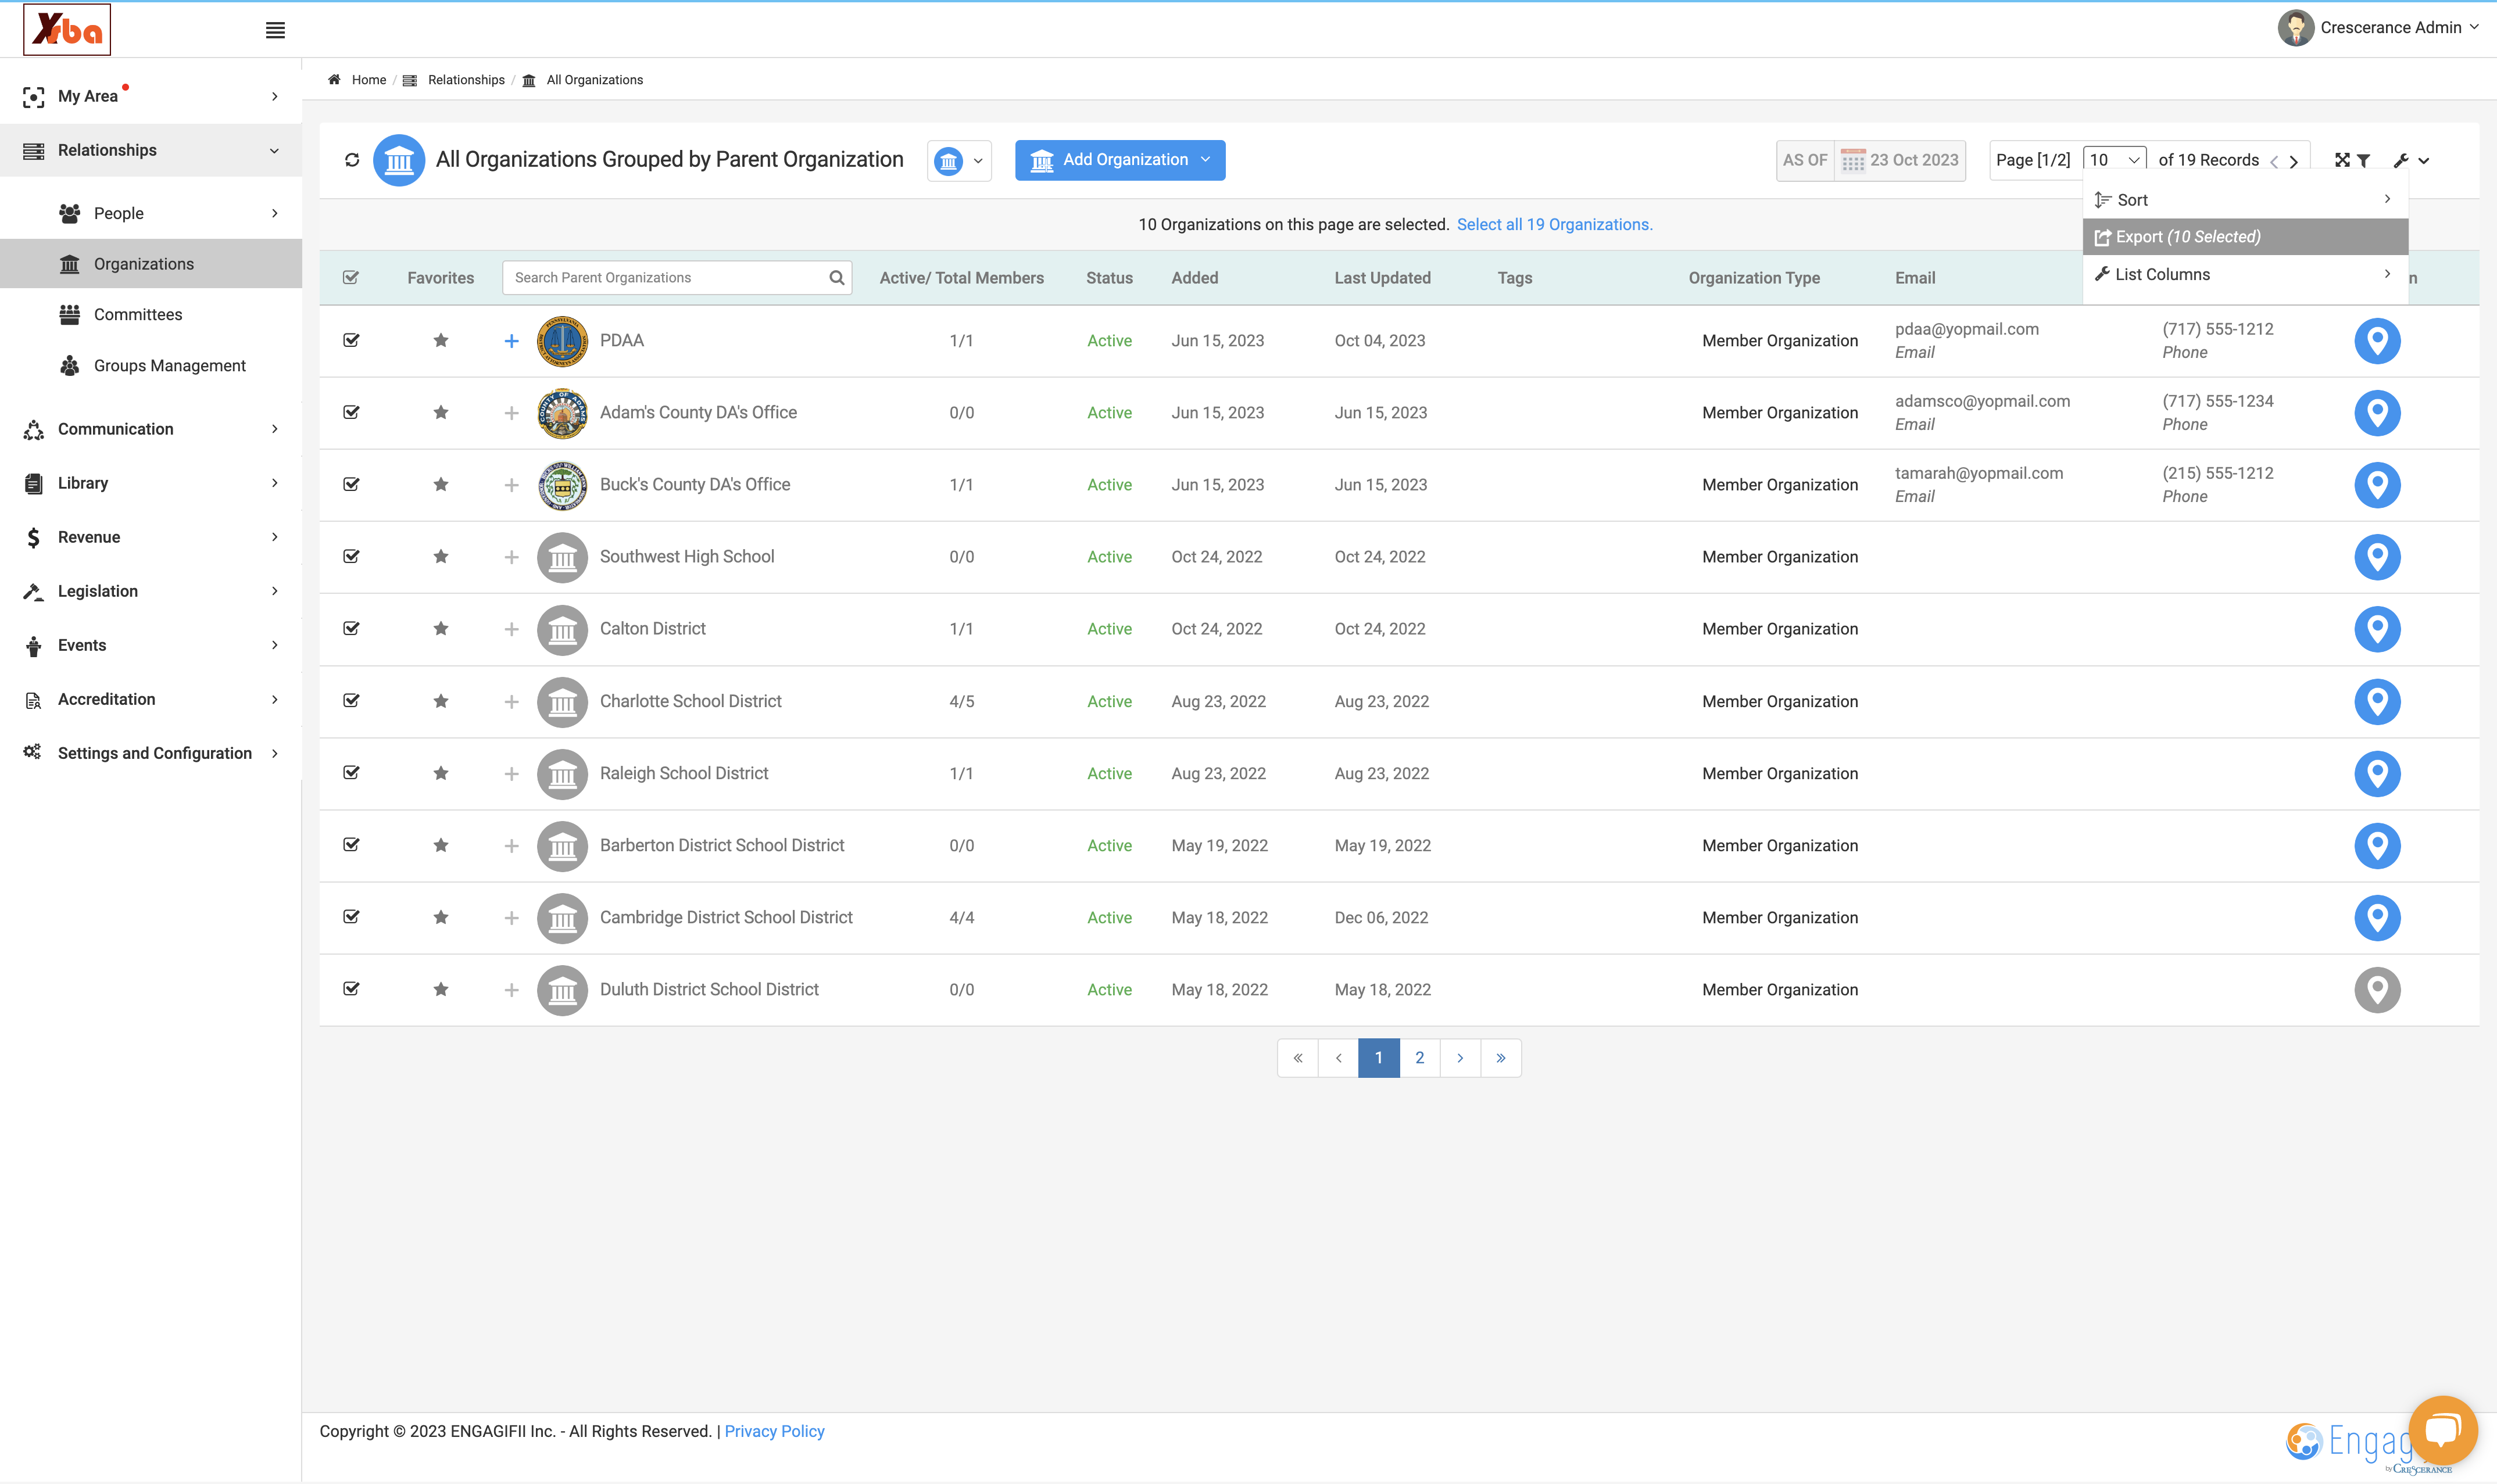Go to page 2 in pagination
2497x1484 pixels.
(1419, 1058)
